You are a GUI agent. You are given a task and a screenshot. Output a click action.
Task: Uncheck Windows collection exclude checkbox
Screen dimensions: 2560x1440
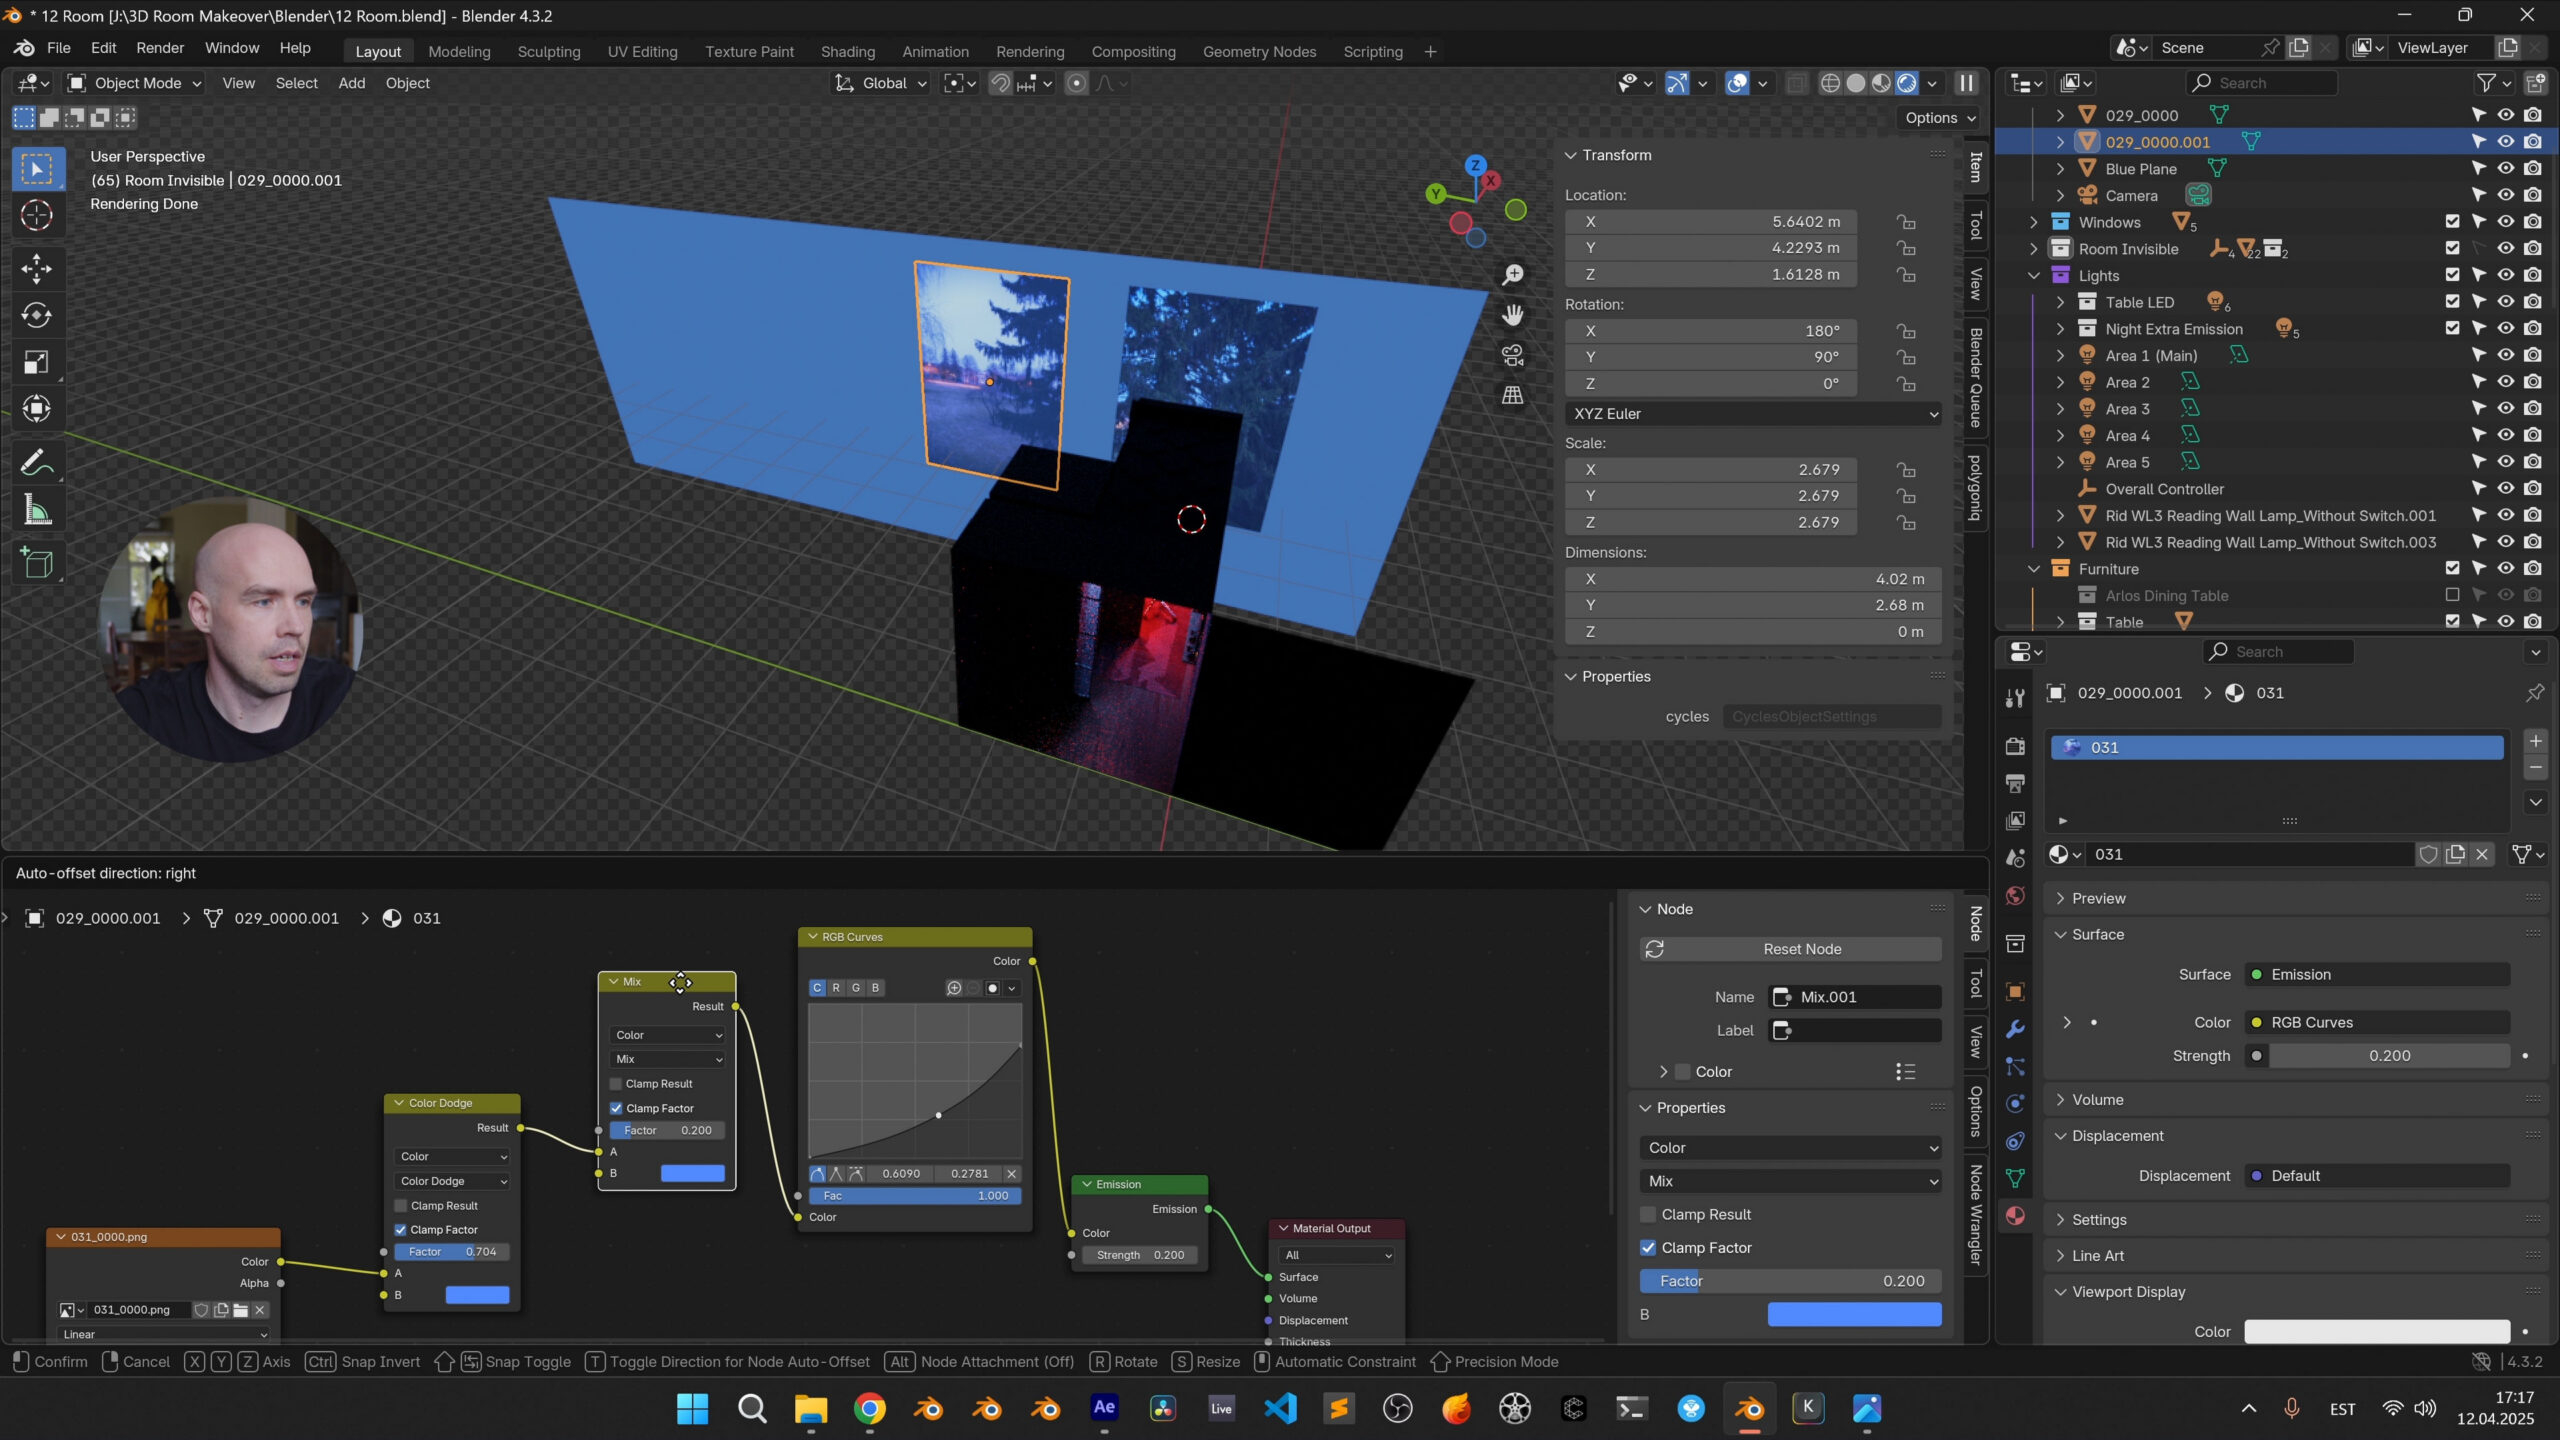2451,222
